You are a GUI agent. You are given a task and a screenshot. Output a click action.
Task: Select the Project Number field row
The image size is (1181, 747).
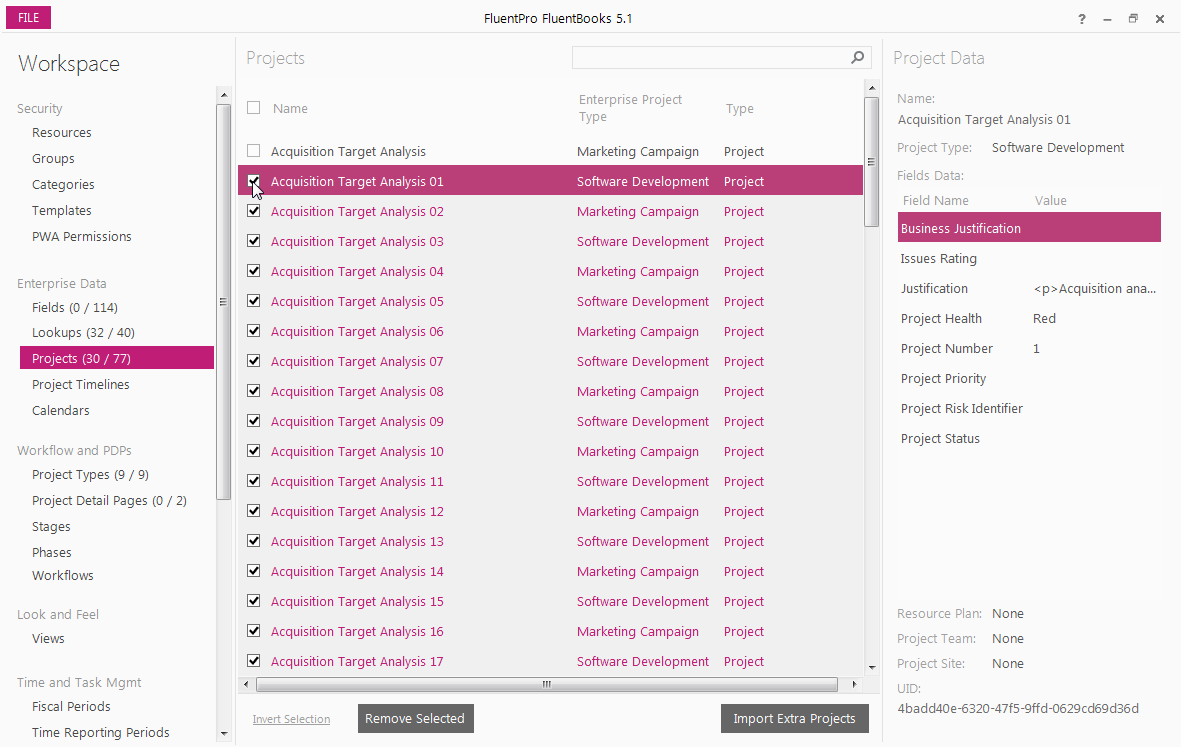click(x=1029, y=349)
